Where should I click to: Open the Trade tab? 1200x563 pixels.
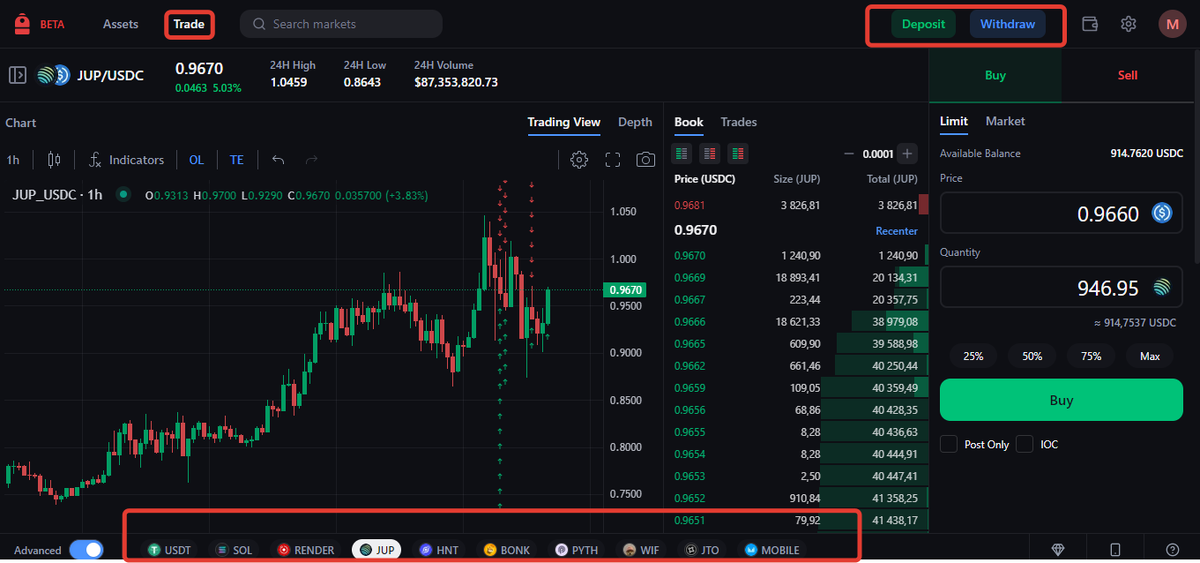pos(189,24)
